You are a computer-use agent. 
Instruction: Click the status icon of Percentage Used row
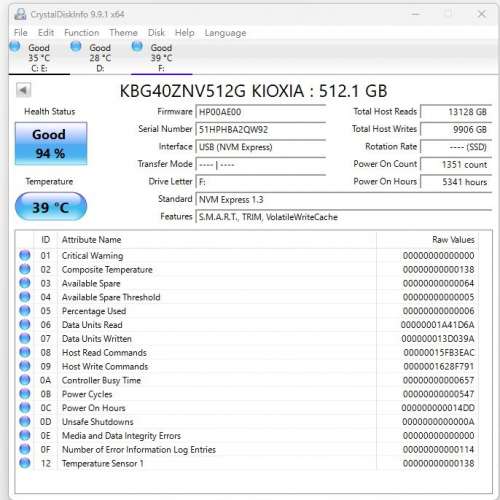click(x=25, y=311)
